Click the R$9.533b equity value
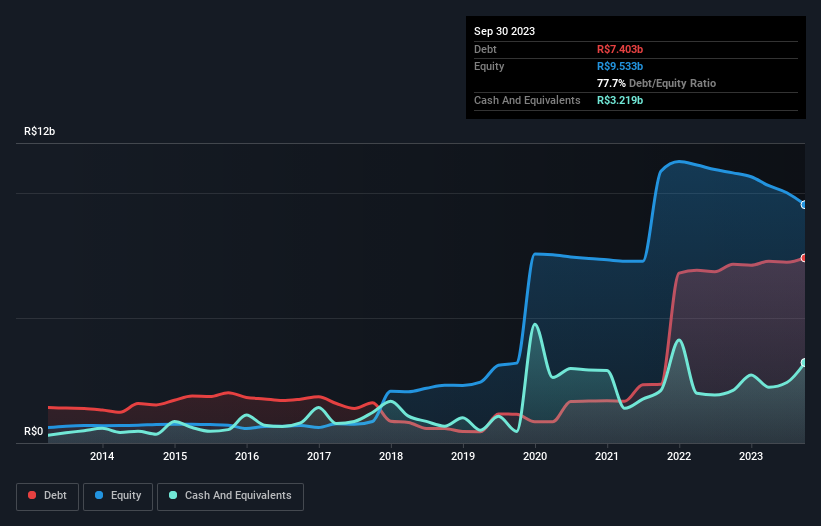Viewport: 821px width, 526px height. (620, 66)
